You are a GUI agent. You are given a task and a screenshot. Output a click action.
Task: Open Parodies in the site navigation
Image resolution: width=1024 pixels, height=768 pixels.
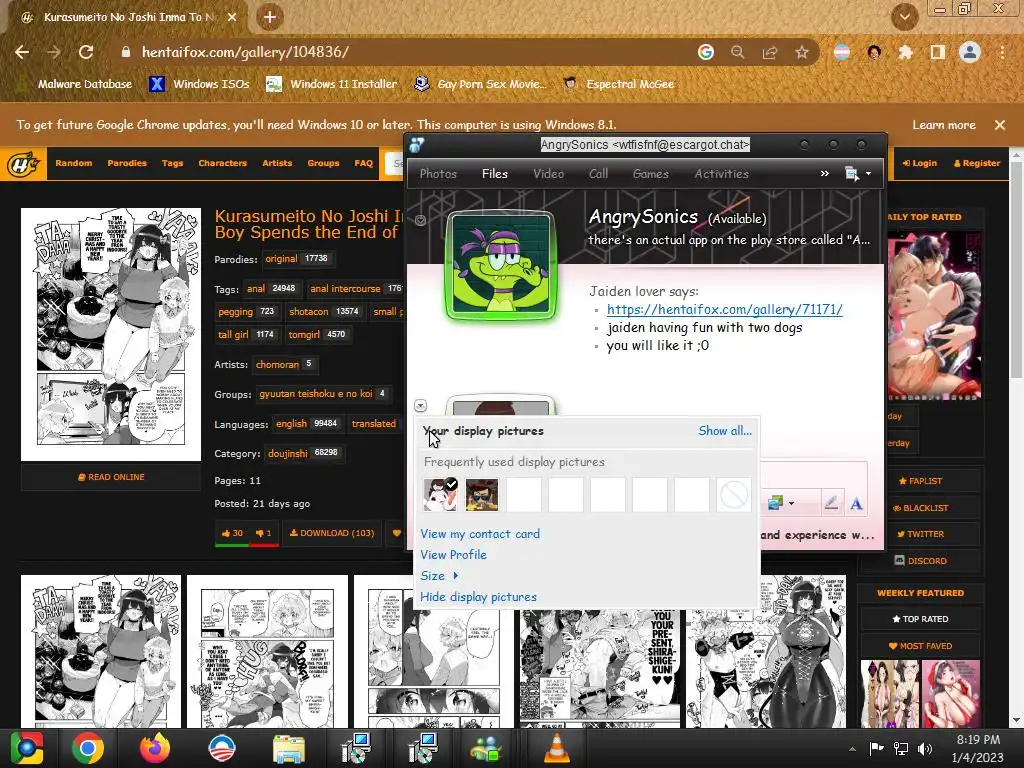click(127, 163)
